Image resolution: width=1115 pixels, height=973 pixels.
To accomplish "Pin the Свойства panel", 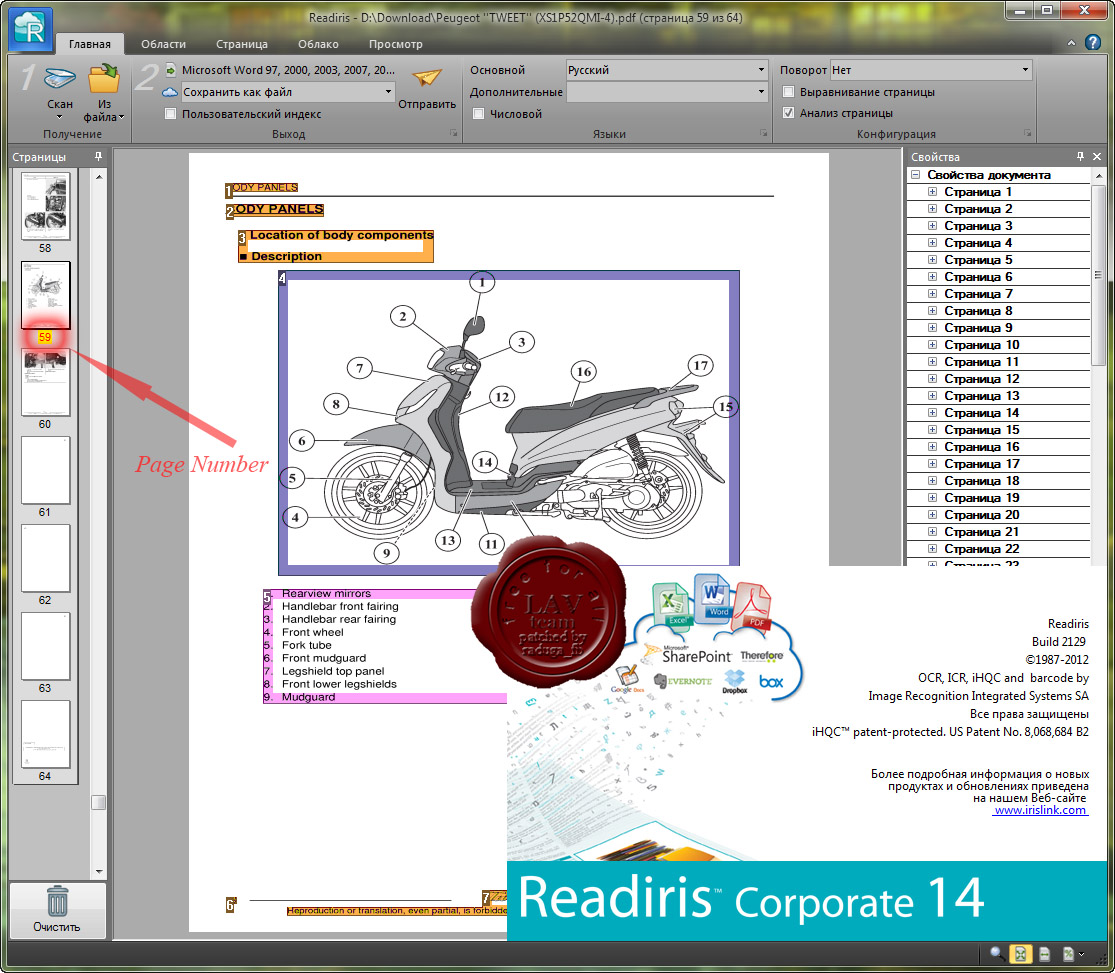I will [1080, 156].
